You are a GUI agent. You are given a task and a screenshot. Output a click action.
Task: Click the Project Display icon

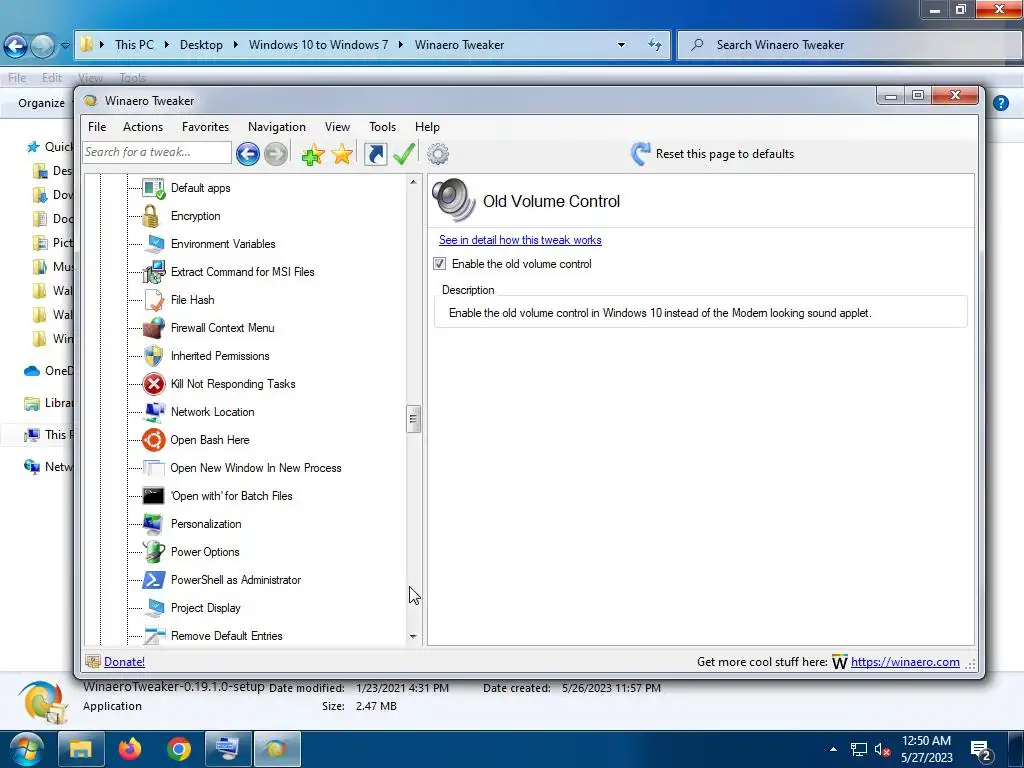pyautogui.click(x=153, y=608)
